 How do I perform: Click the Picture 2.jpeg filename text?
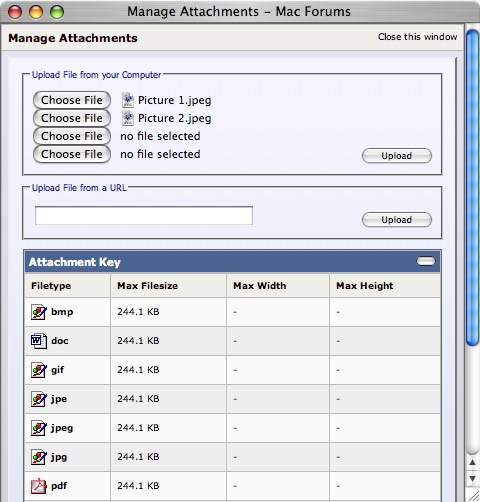coord(175,118)
